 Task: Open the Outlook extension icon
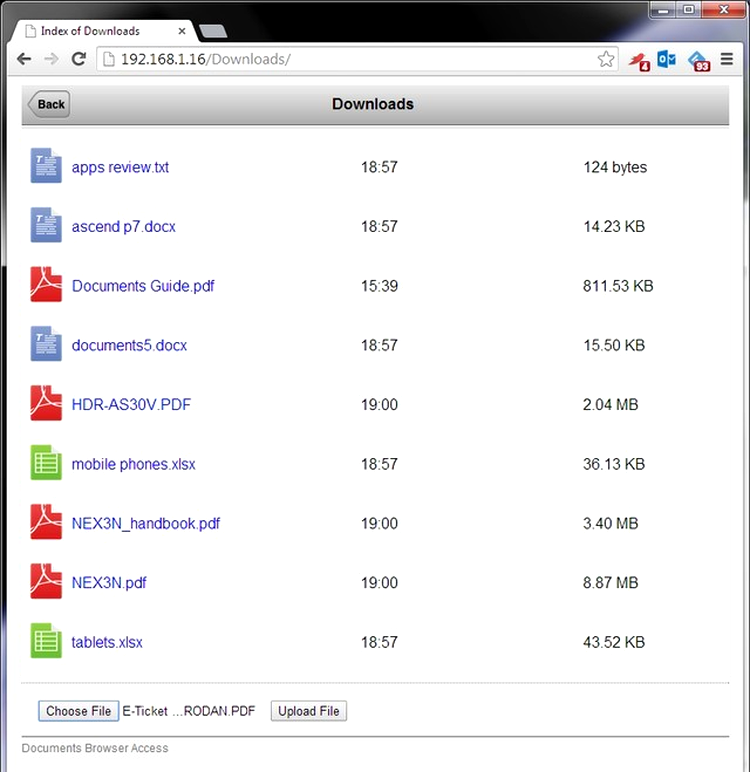click(666, 59)
